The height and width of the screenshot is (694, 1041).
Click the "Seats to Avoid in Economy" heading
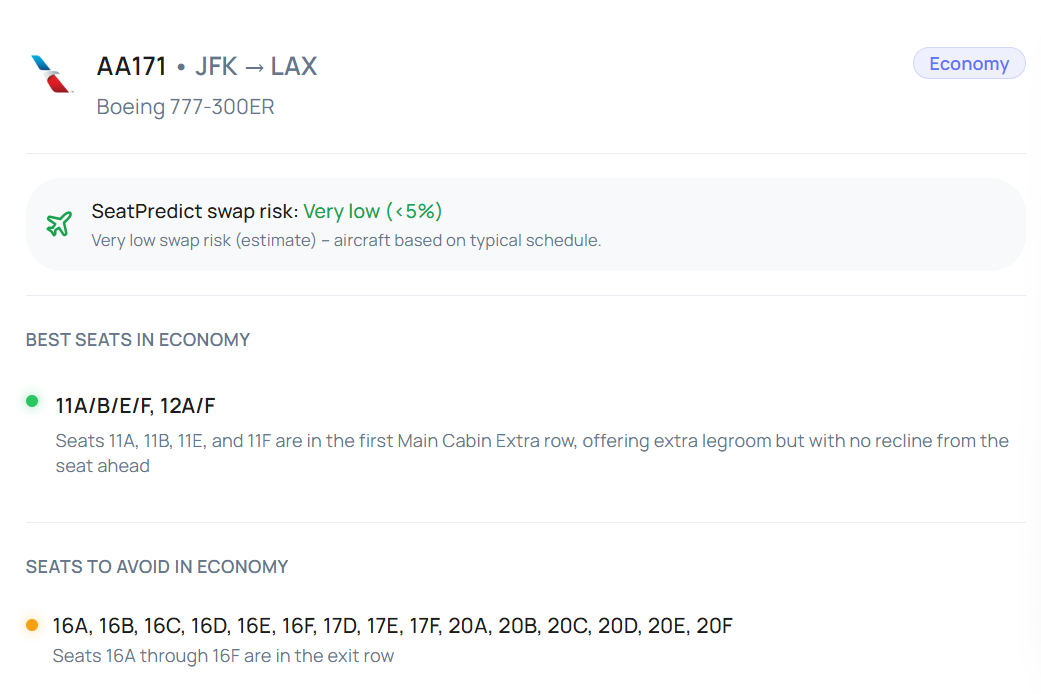(x=157, y=567)
